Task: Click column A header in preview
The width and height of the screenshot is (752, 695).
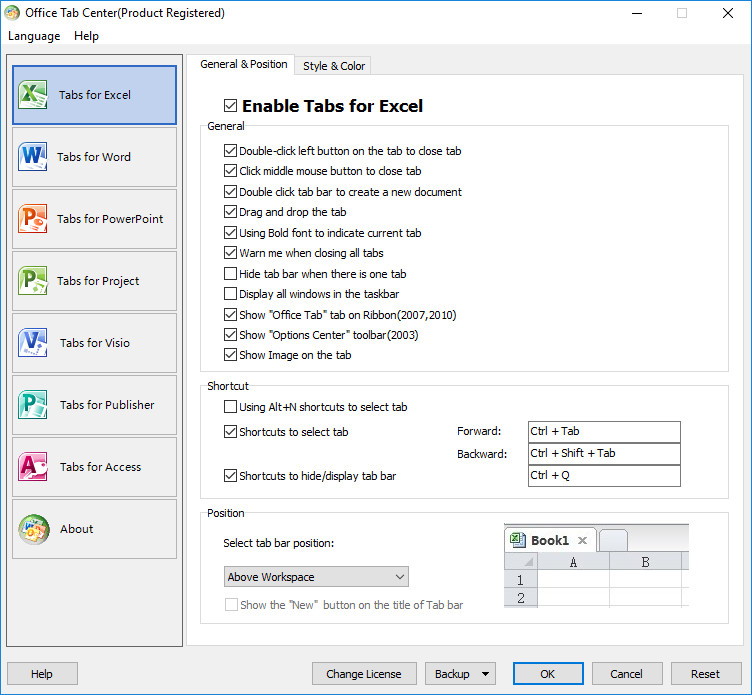Action: [x=573, y=562]
